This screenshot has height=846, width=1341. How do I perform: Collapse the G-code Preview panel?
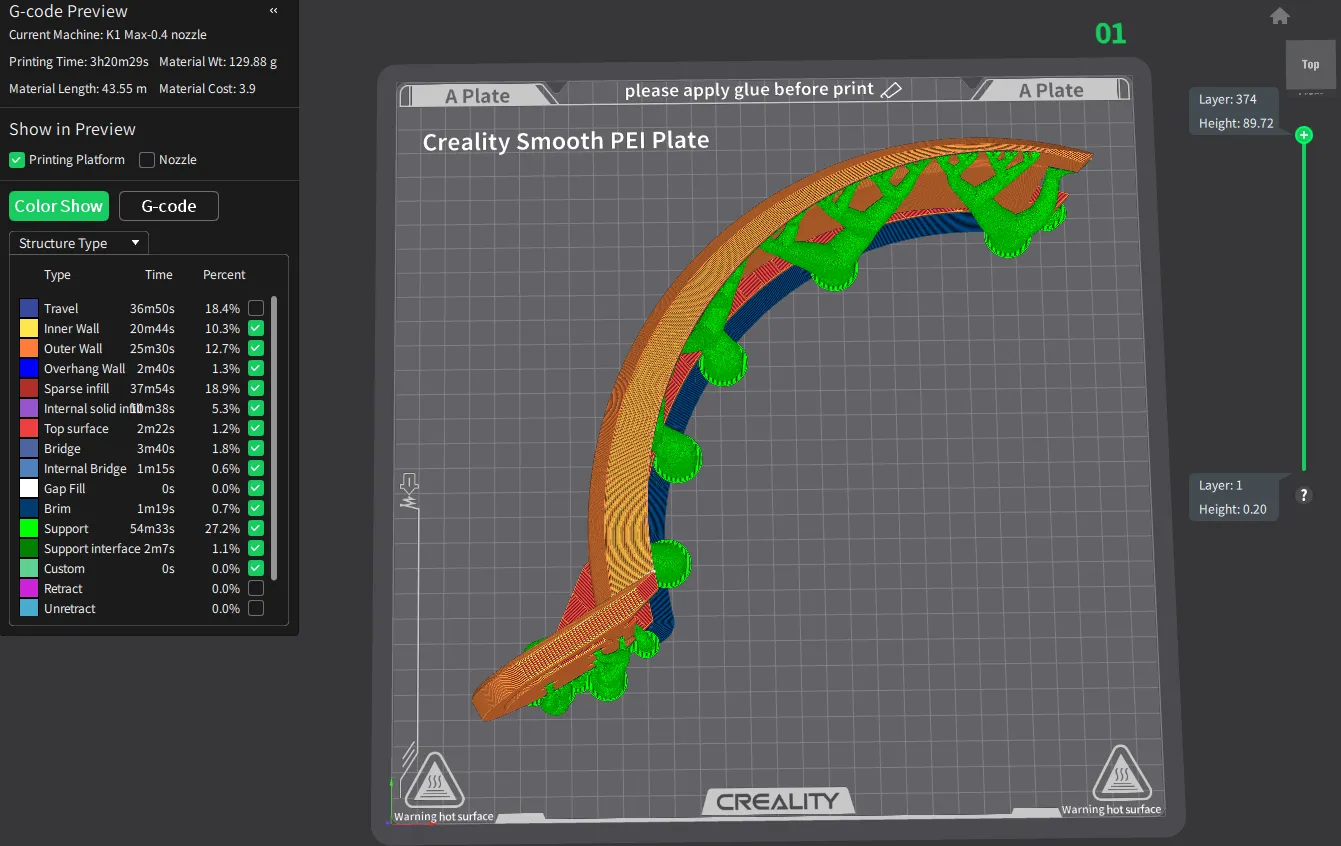tap(274, 11)
